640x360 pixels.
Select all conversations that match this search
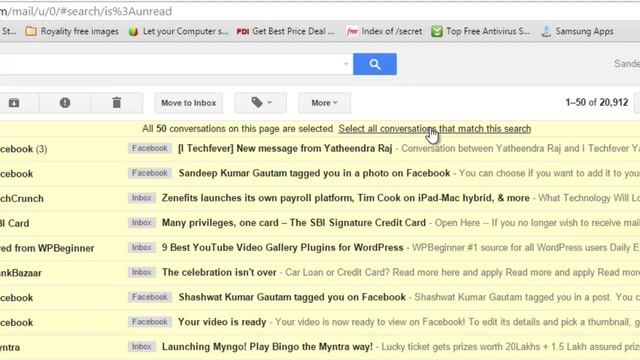435,129
